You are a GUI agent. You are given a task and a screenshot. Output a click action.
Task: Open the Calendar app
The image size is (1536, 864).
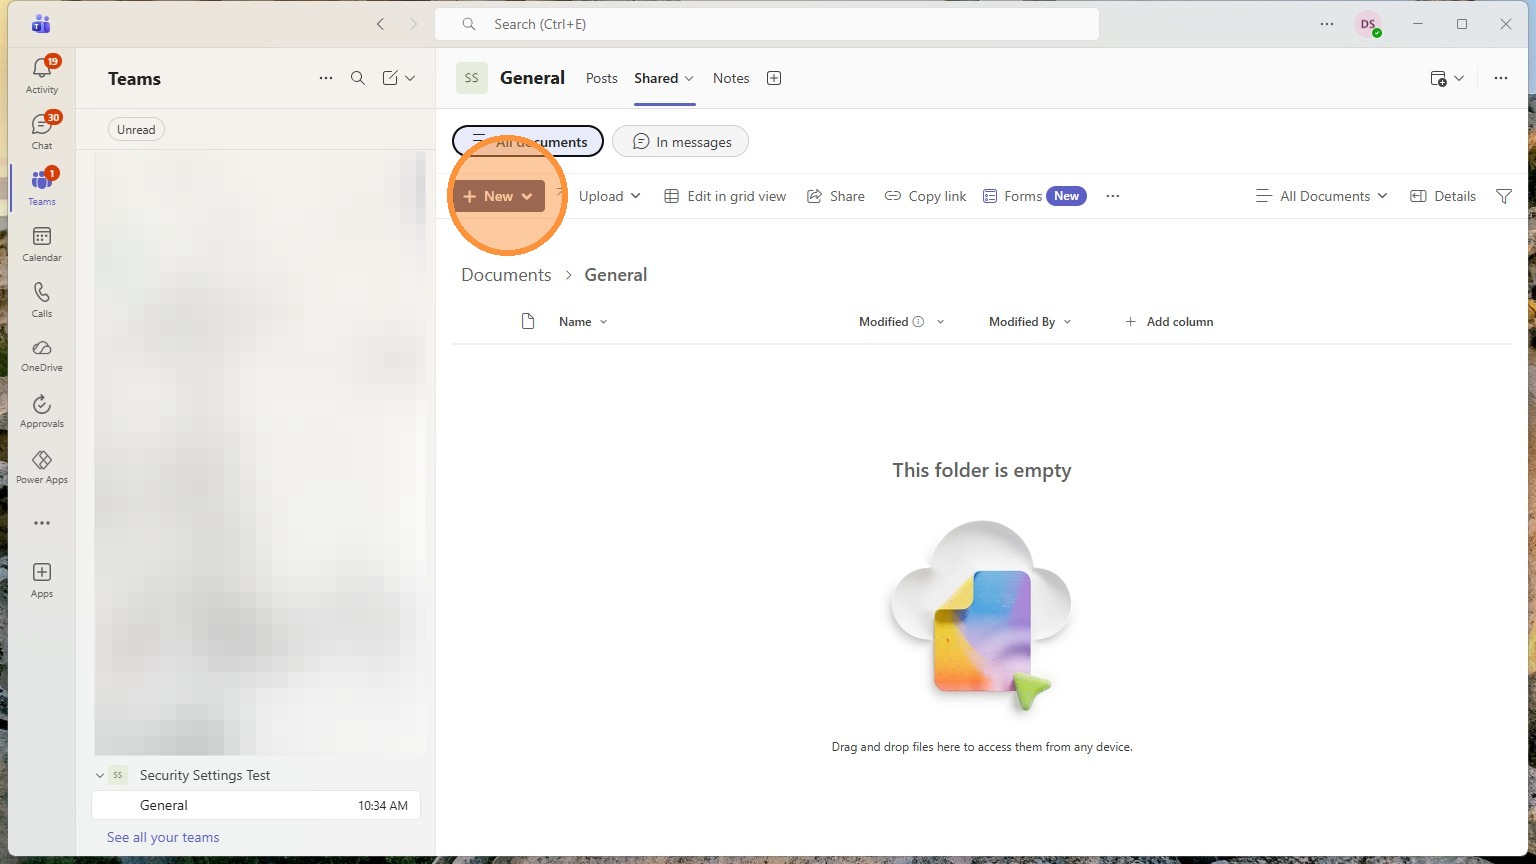pos(41,243)
